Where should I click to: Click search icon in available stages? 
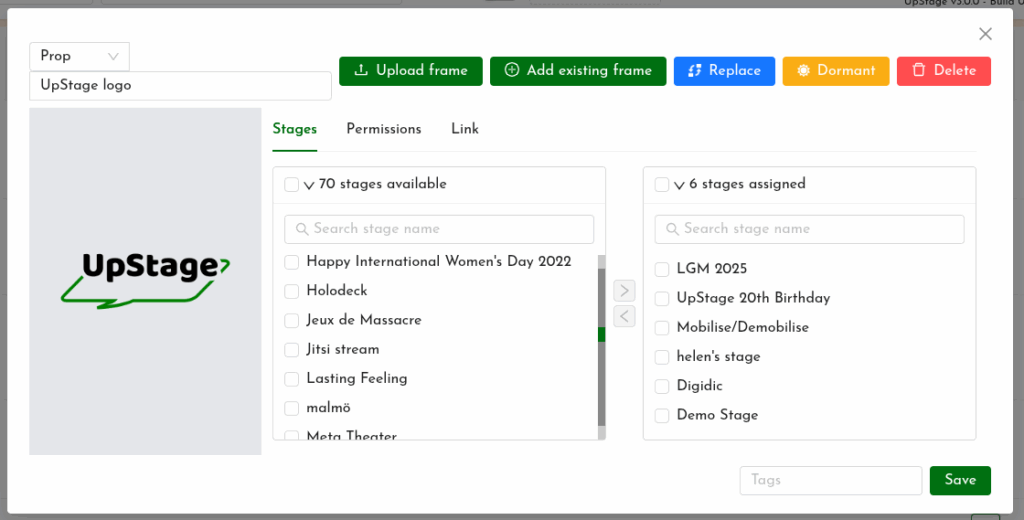(x=302, y=229)
